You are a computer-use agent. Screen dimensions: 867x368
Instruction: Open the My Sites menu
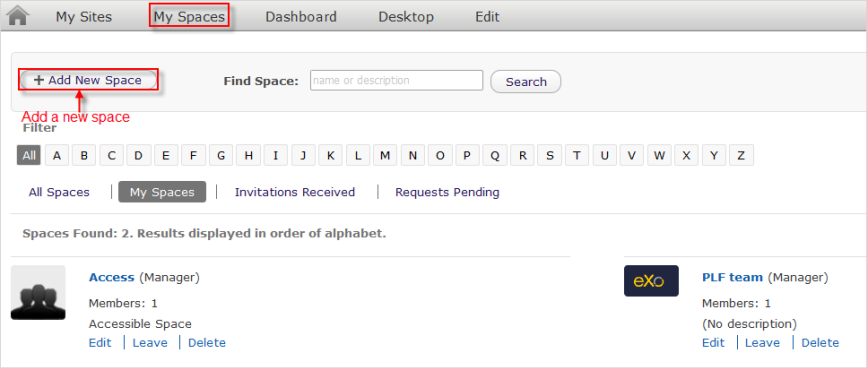coord(83,17)
